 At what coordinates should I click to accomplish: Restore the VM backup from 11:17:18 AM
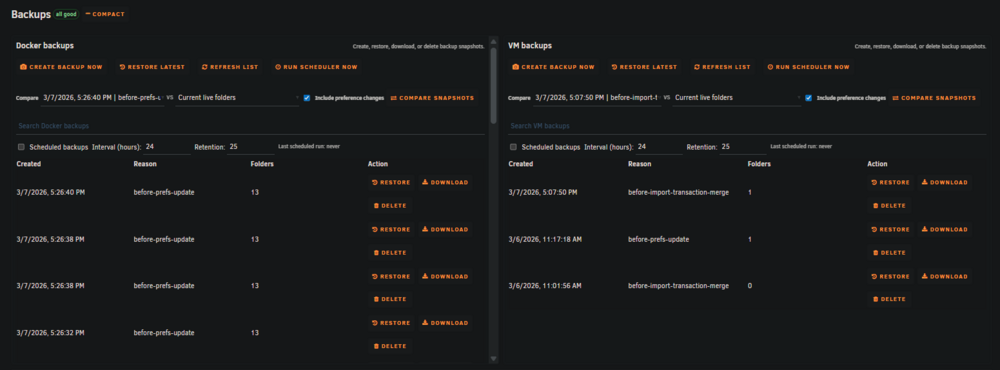coord(890,230)
